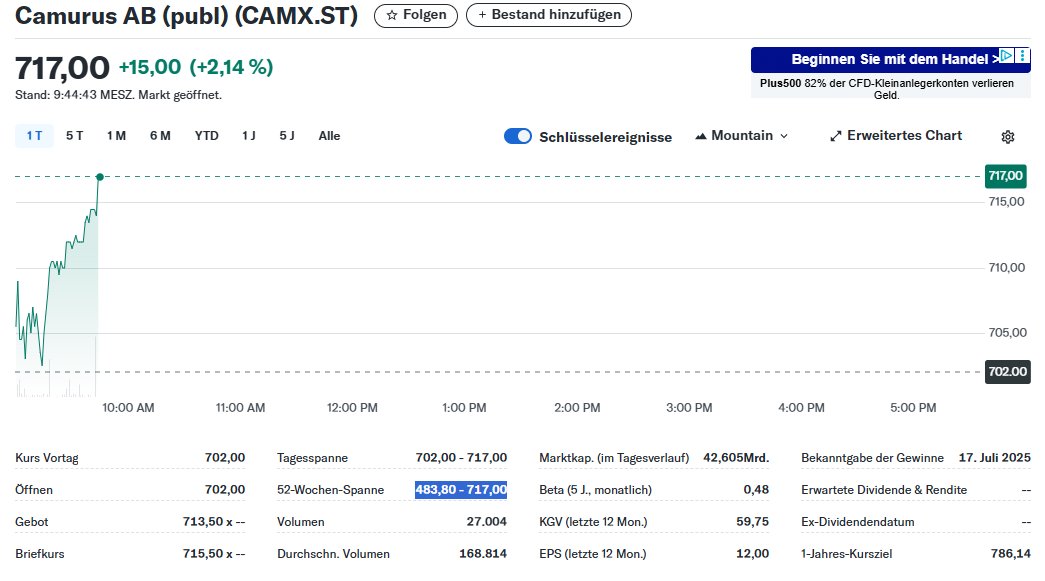Click the change +15,00 (+2,14 %)
The height and width of the screenshot is (581, 1045).
(x=196, y=67)
